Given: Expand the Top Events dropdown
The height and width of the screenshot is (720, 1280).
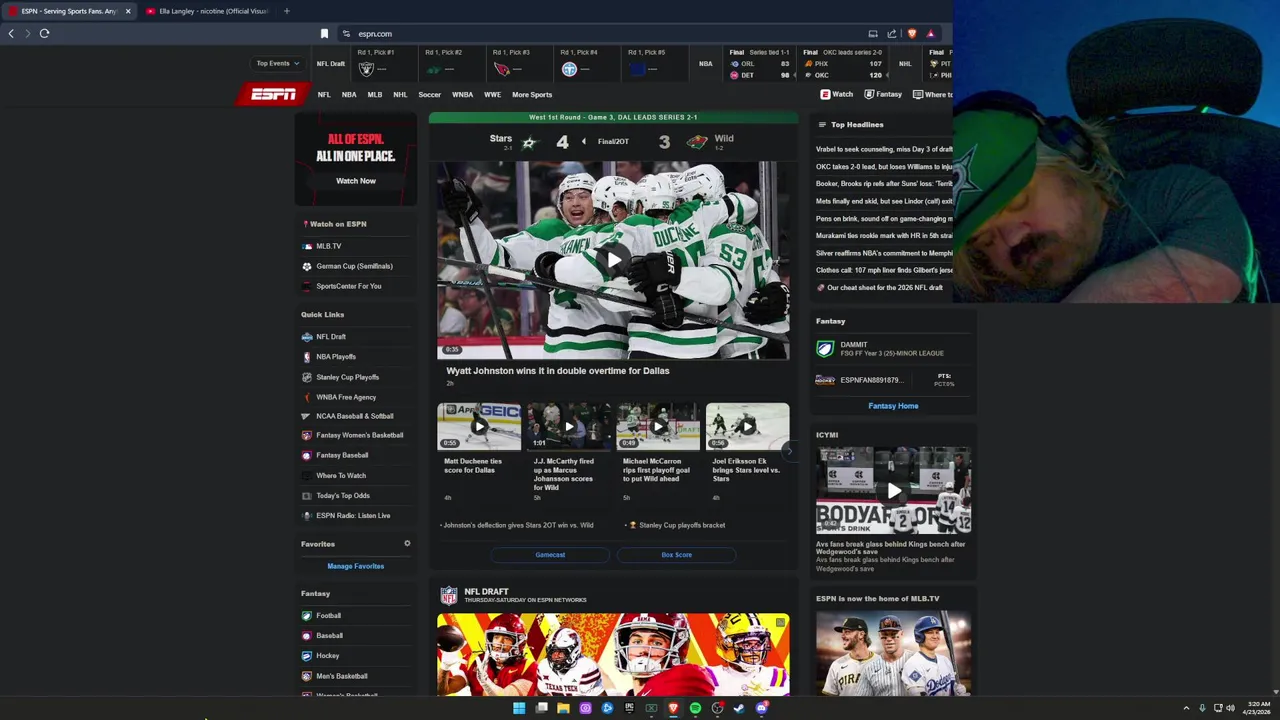Looking at the screenshot, I should [277, 63].
